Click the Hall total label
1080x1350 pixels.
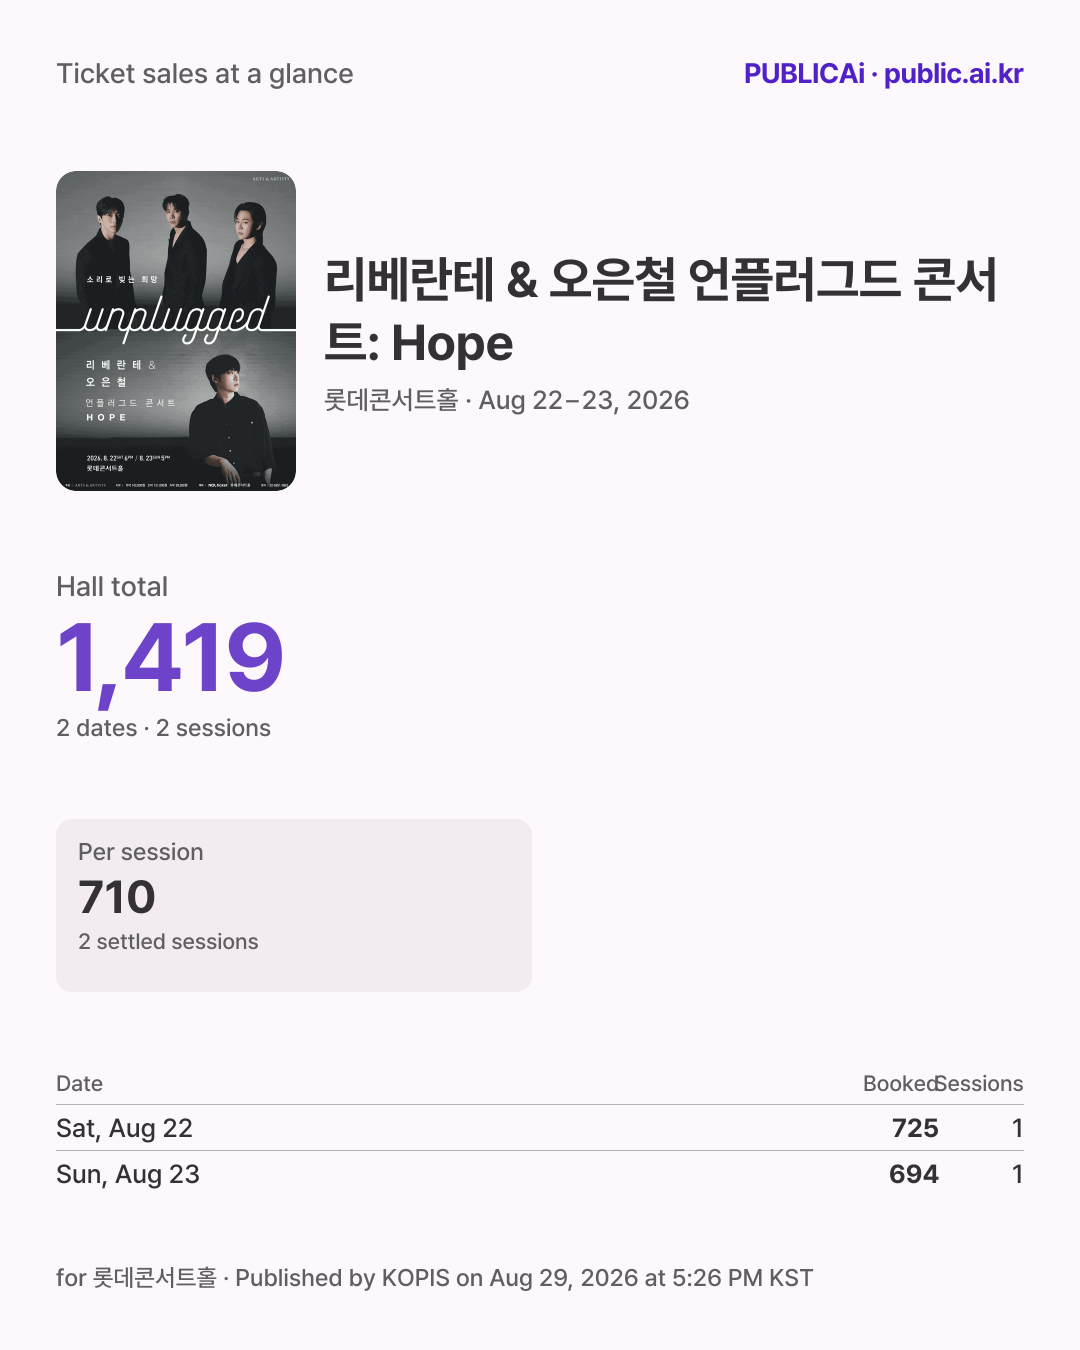point(112,587)
